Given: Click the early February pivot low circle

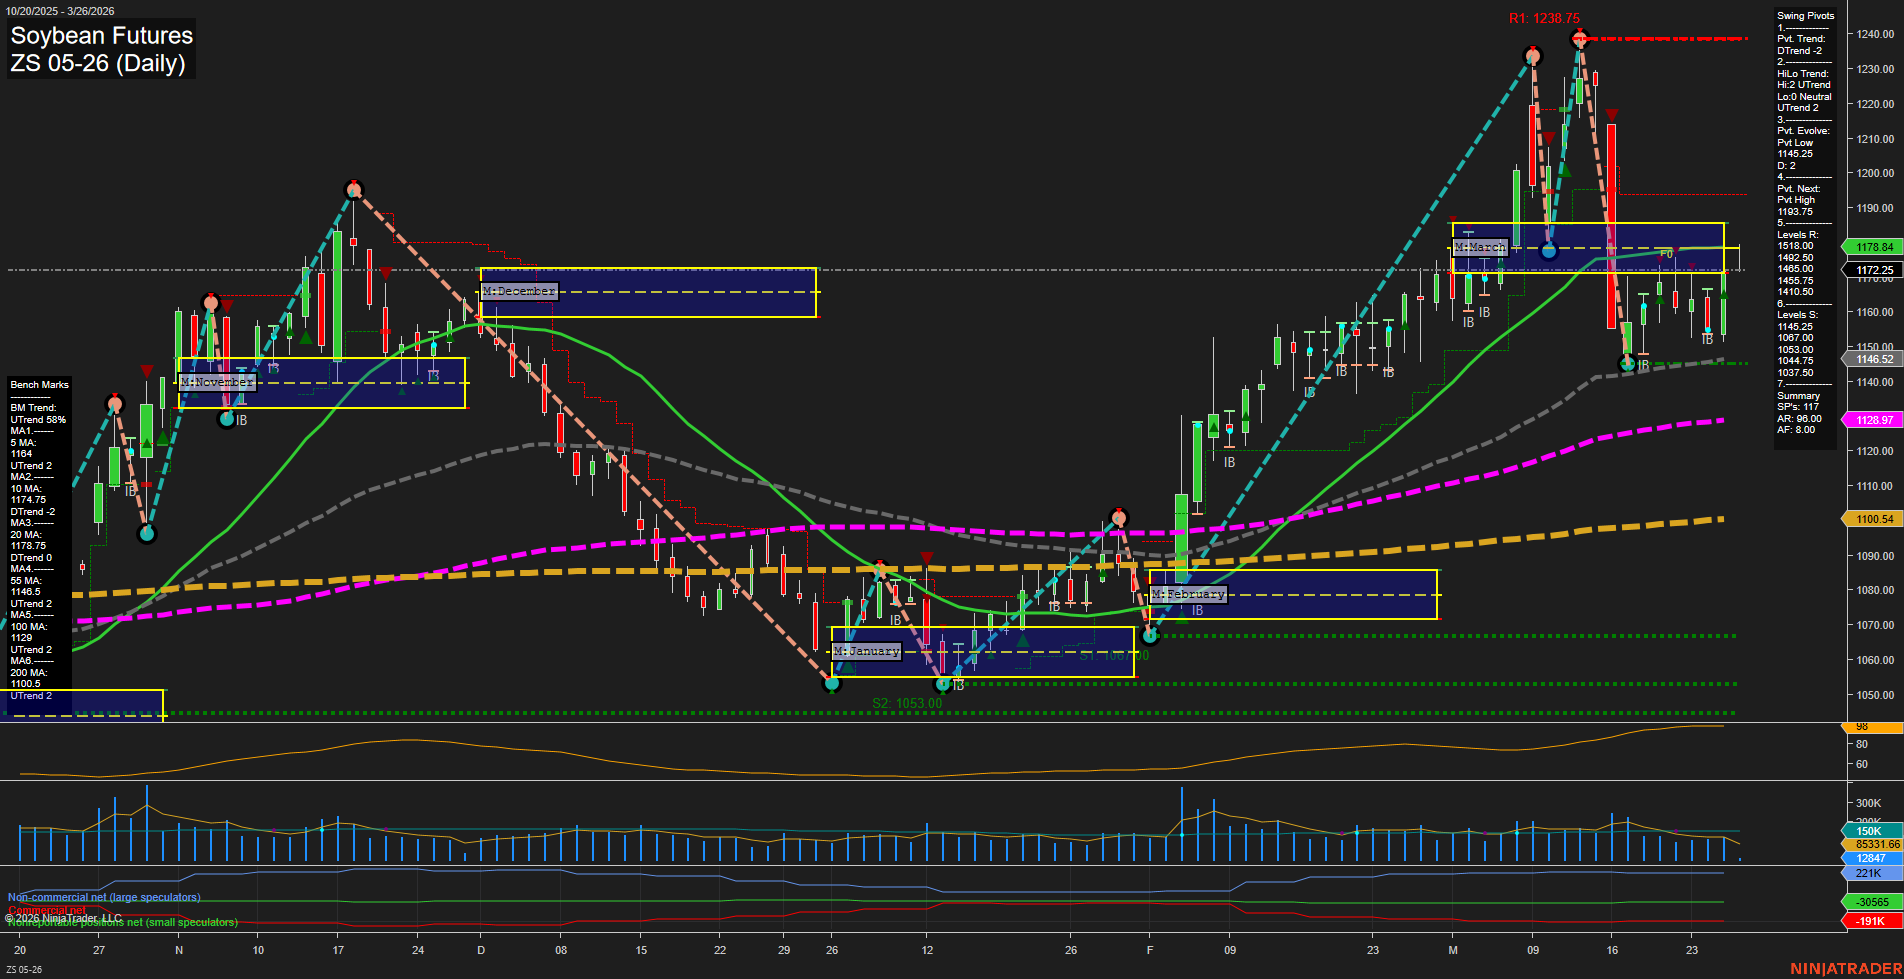Looking at the screenshot, I should tap(1150, 635).
